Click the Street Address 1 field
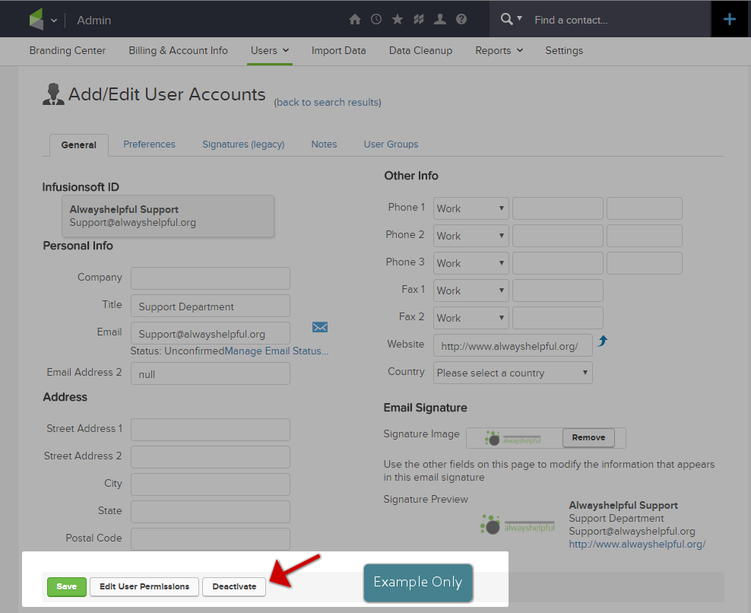 pos(210,430)
